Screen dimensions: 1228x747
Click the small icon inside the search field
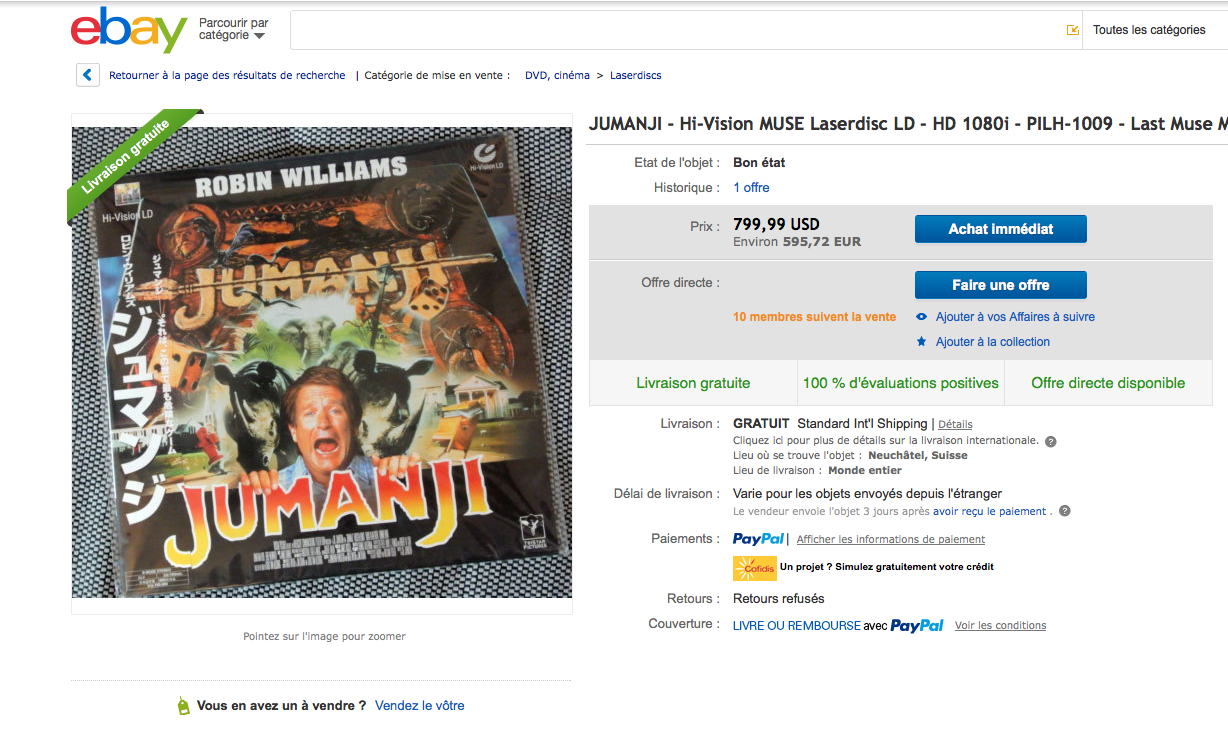click(x=1073, y=30)
